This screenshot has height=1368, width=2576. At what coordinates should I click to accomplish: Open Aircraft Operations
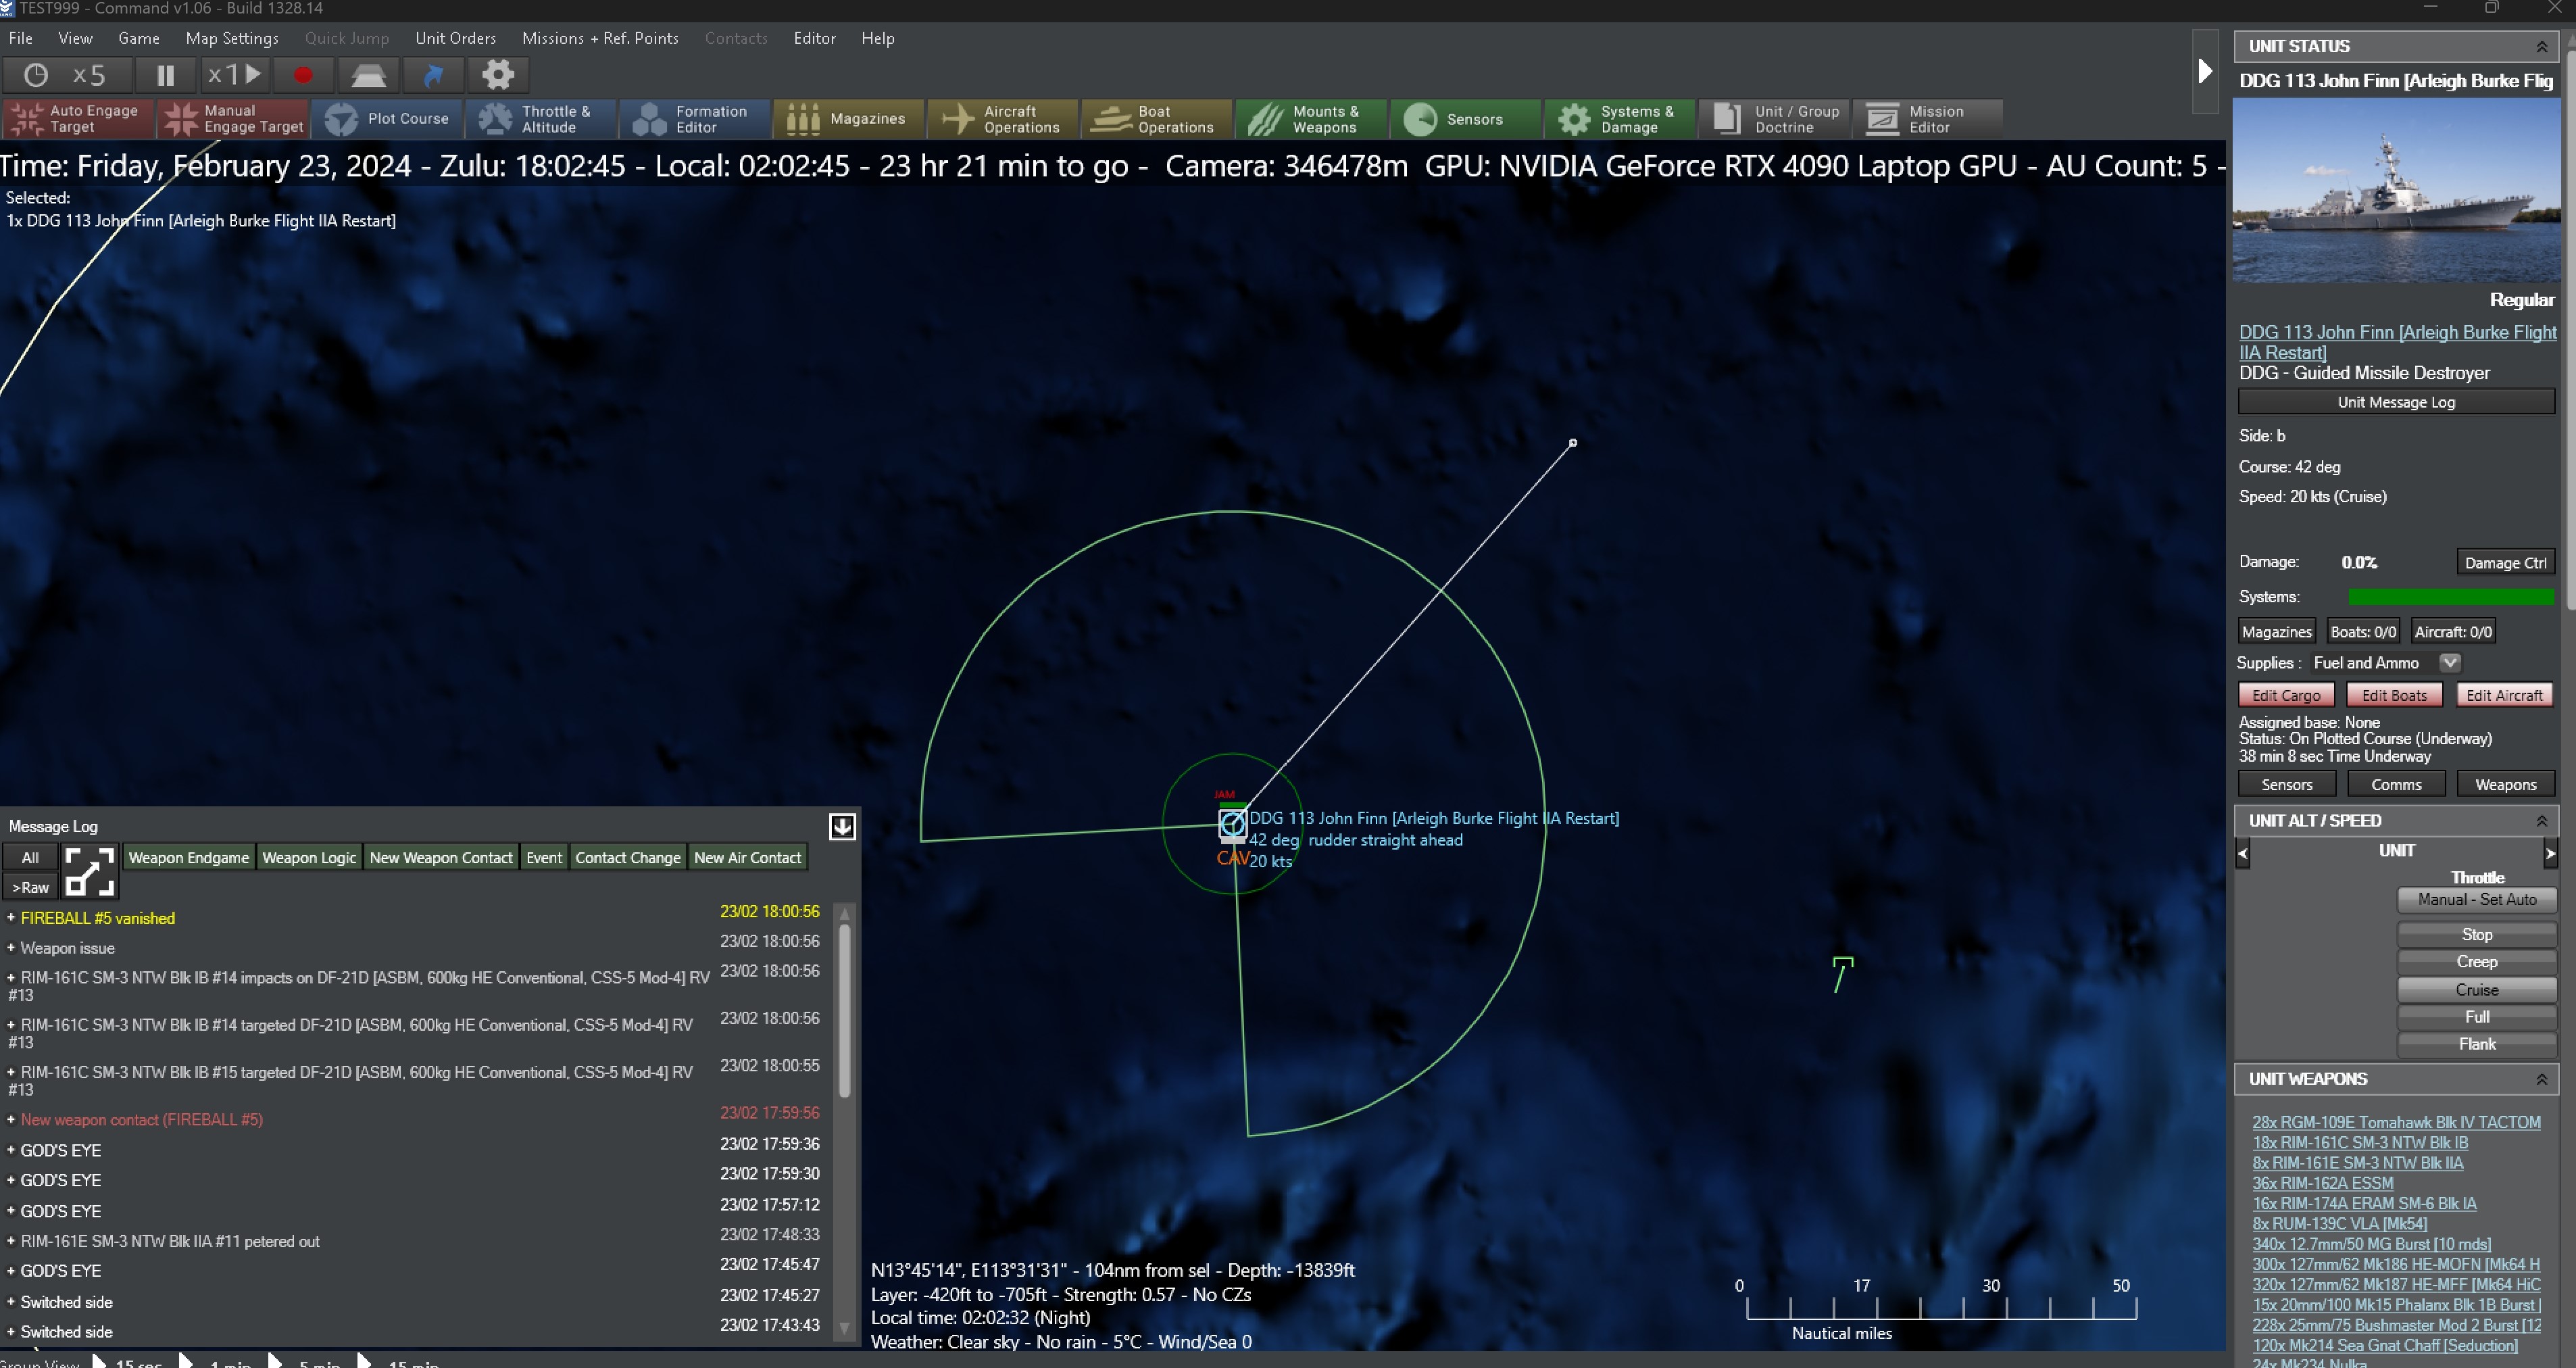(x=1002, y=119)
